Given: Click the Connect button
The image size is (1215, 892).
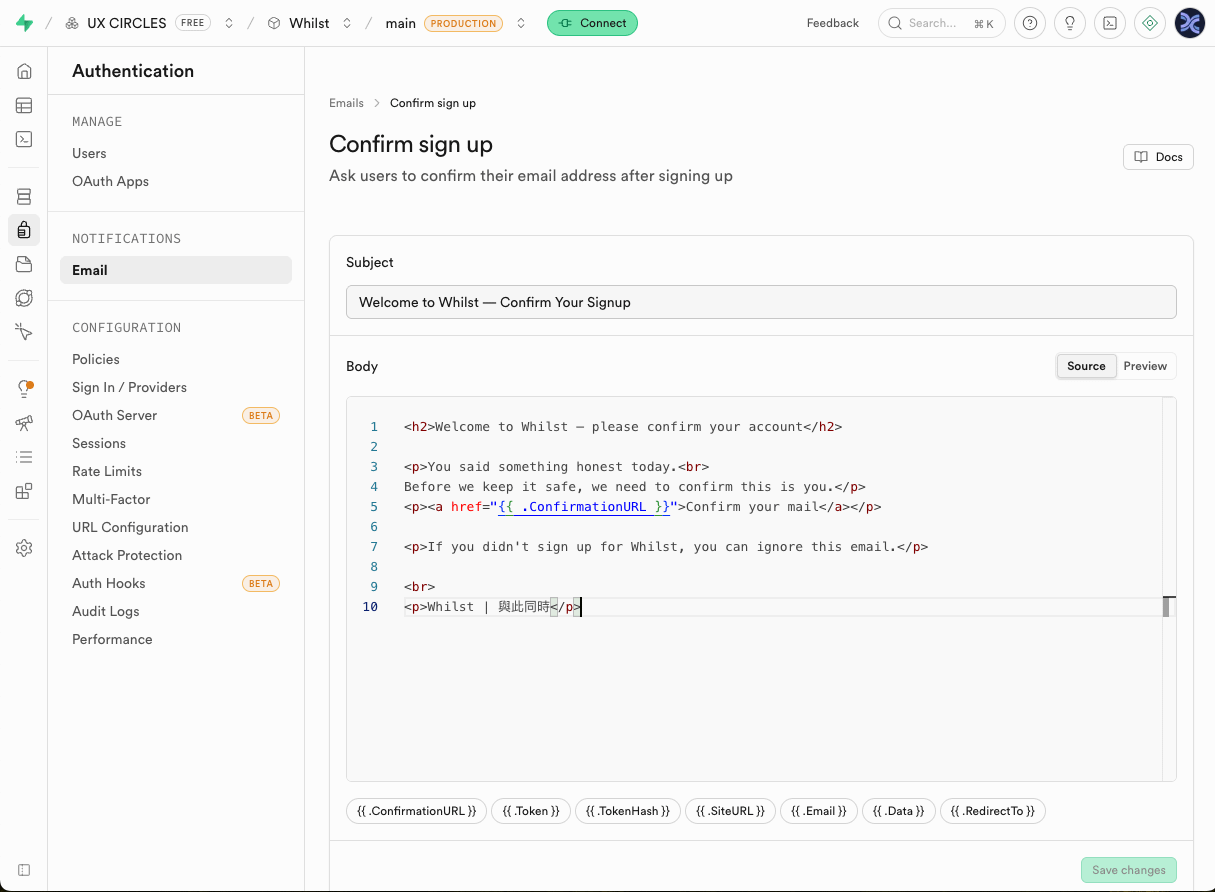Looking at the screenshot, I should (592, 23).
